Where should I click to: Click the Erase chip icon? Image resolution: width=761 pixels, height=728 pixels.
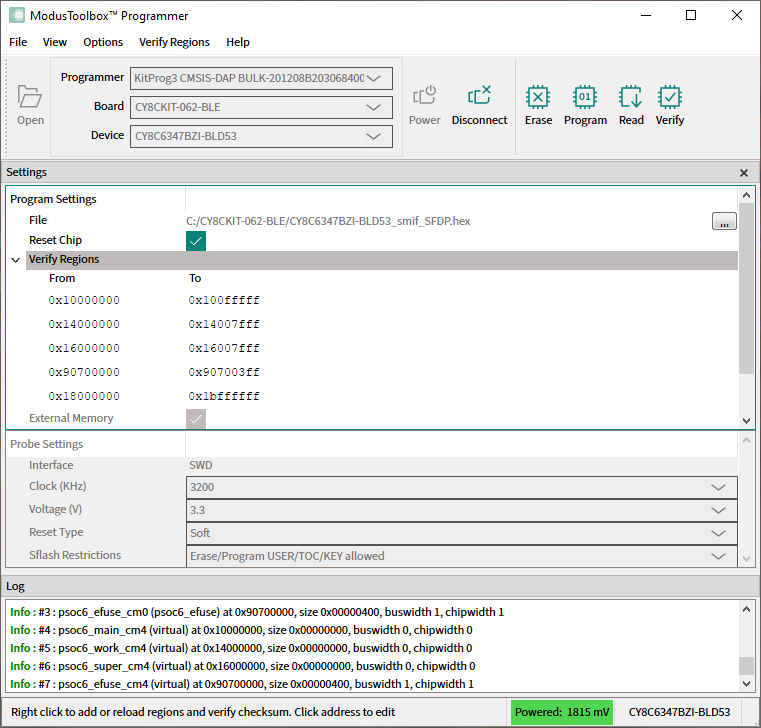[538, 97]
